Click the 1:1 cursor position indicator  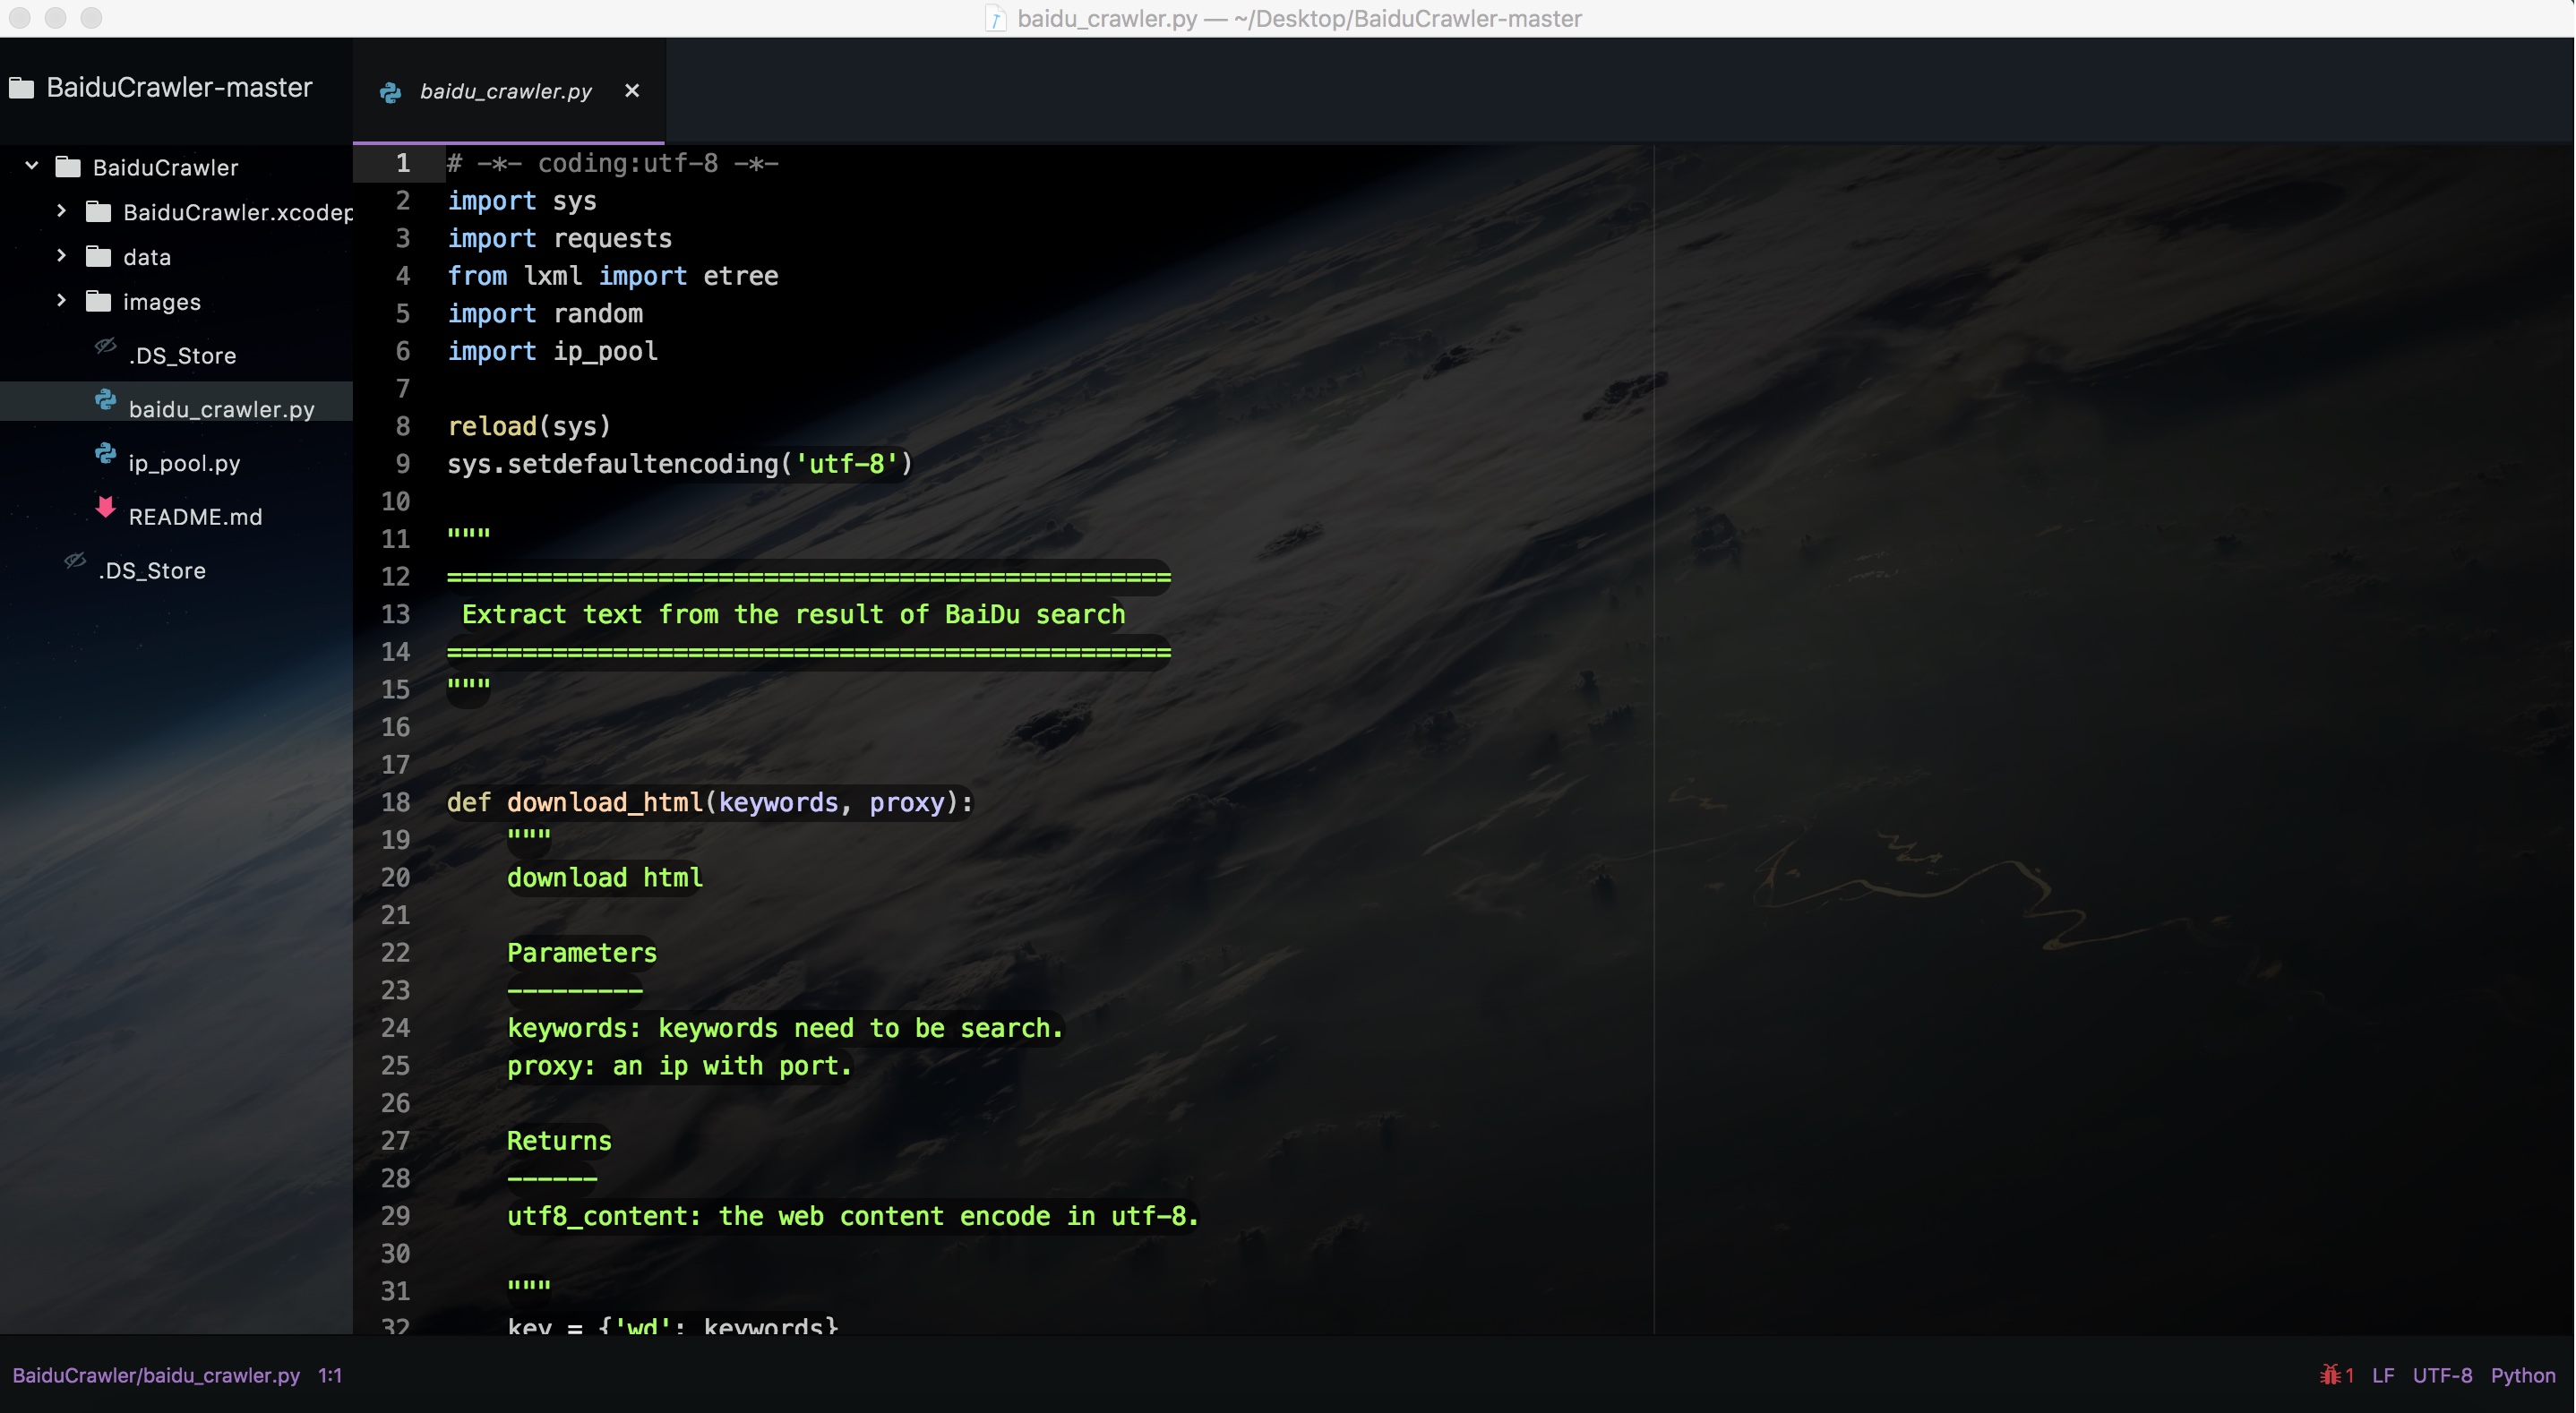point(330,1375)
